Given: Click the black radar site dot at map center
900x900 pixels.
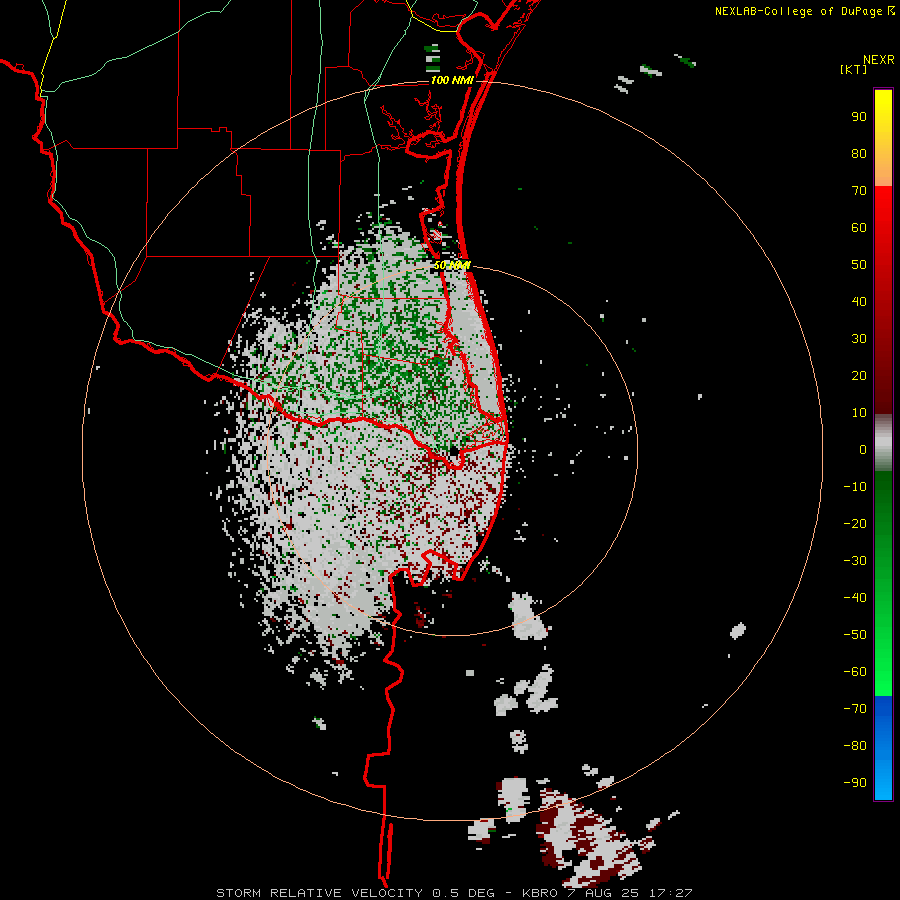Looking at the screenshot, I should tap(453, 452).
